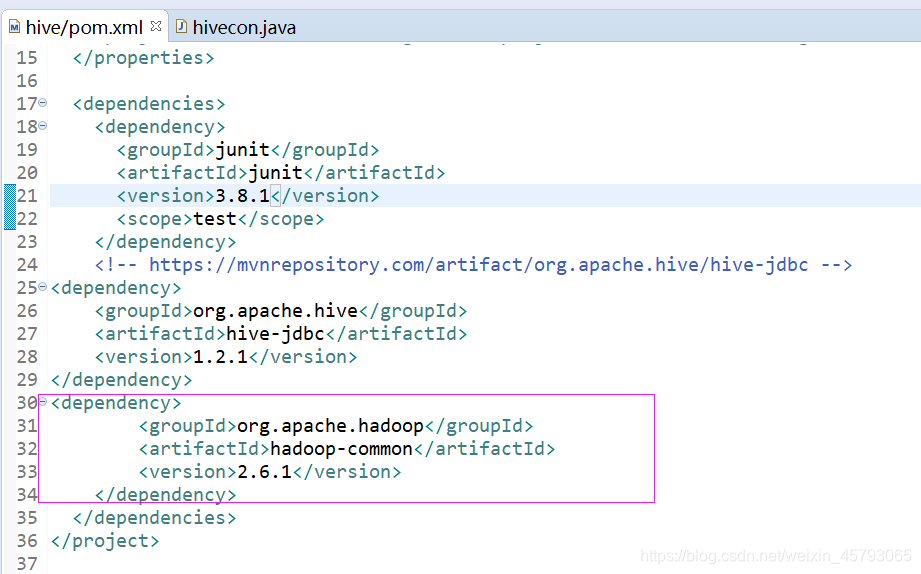Collapse the dependencies block at line 17

[42, 103]
